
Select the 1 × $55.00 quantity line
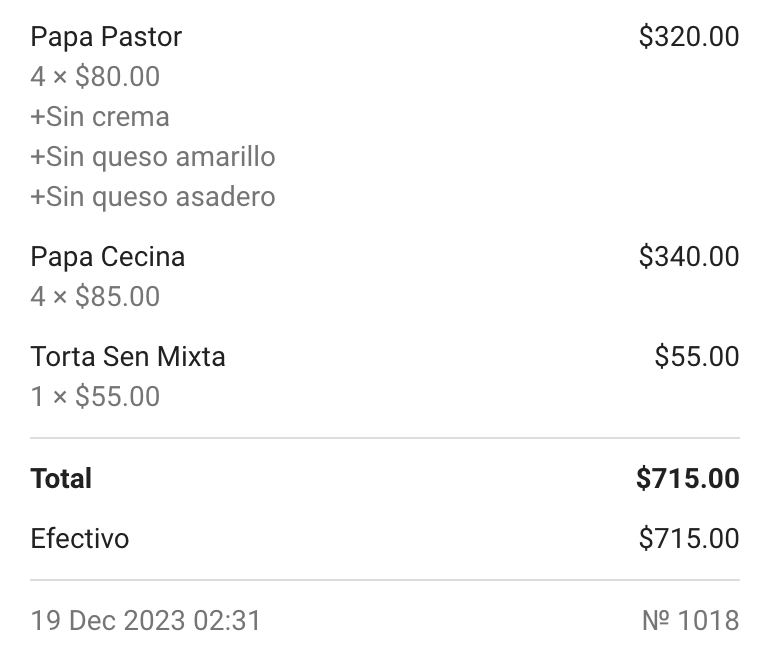pyautogui.click(x=95, y=397)
